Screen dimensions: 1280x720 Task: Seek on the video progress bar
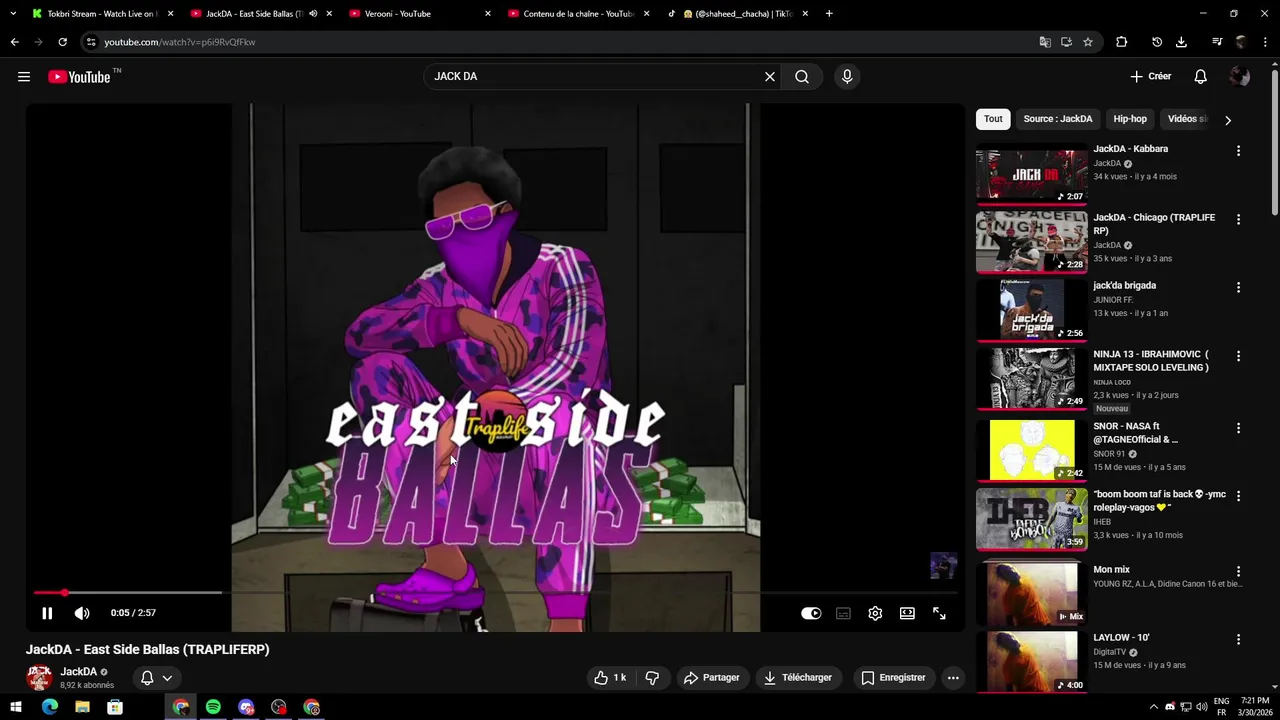click(495, 593)
